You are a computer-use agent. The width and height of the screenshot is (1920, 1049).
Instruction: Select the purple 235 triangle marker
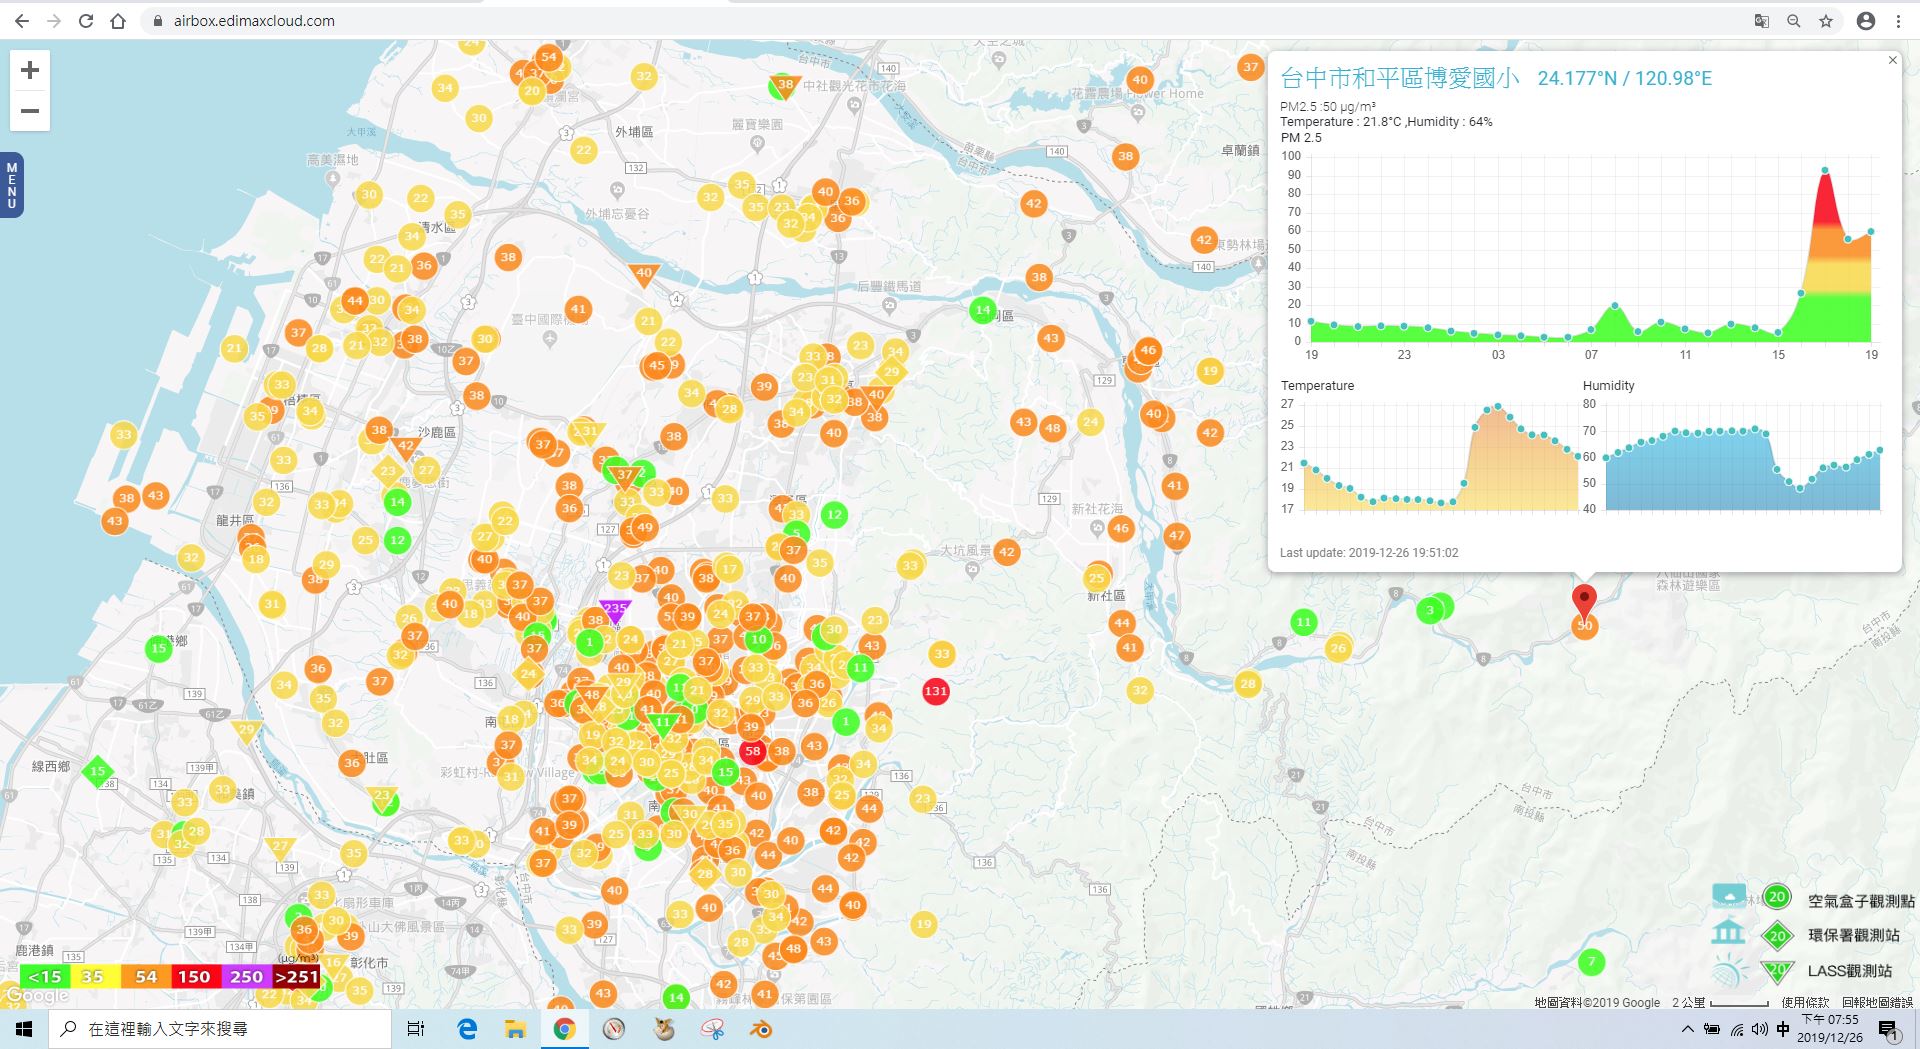[614, 610]
